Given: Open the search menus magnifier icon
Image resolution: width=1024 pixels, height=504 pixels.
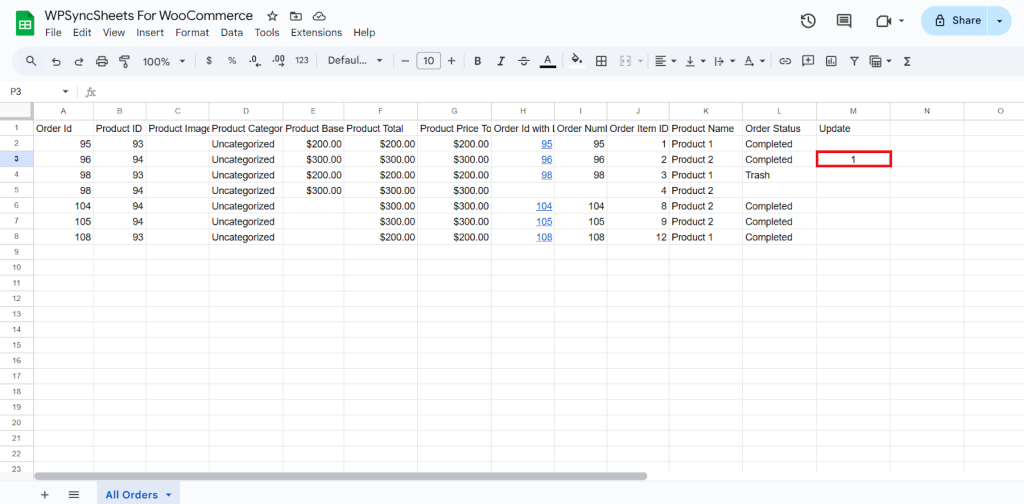Looking at the screenshot, I should click(31, 61).
